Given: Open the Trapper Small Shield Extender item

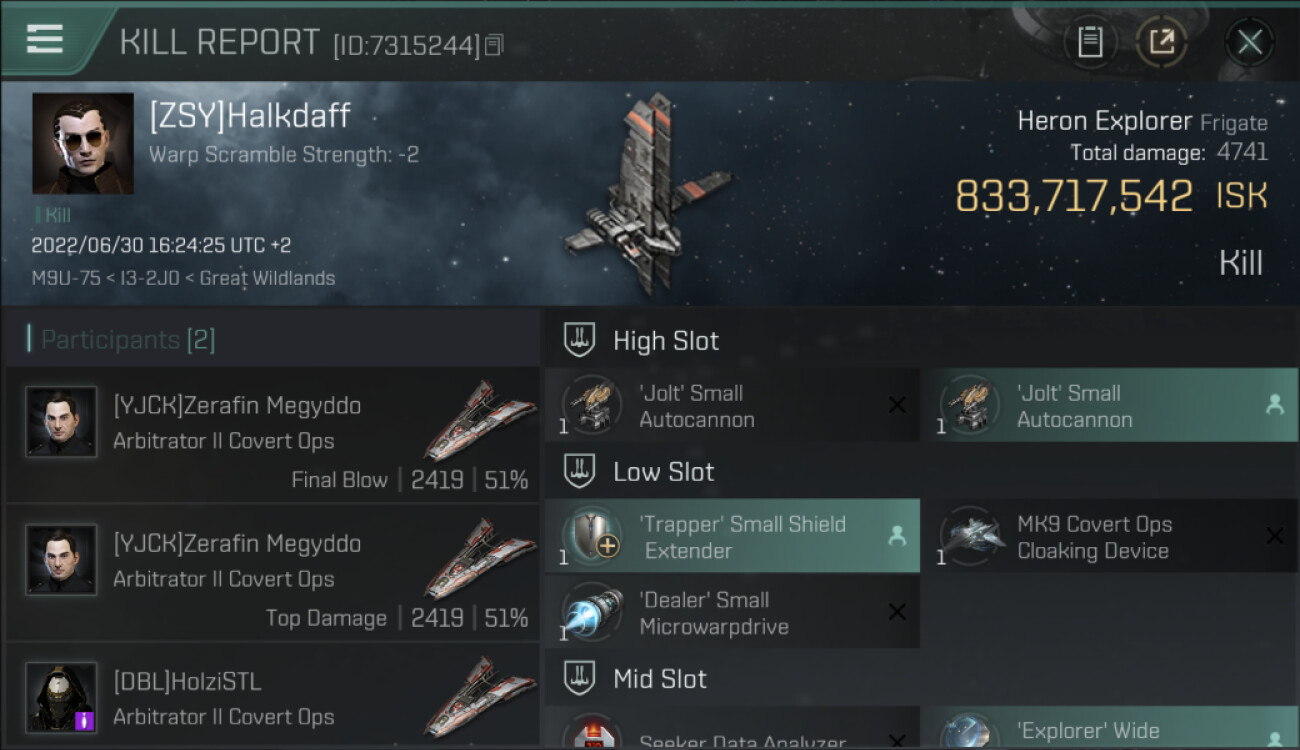Looking at the screenshot, I should 732,537.
